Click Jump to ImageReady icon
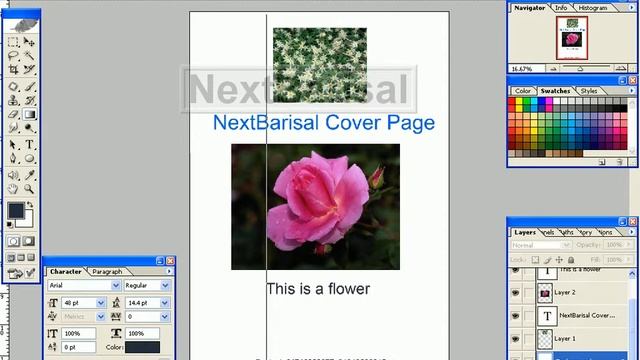This screenshot has height=360, width=640. pyautogui.click(x=14, y=273)
